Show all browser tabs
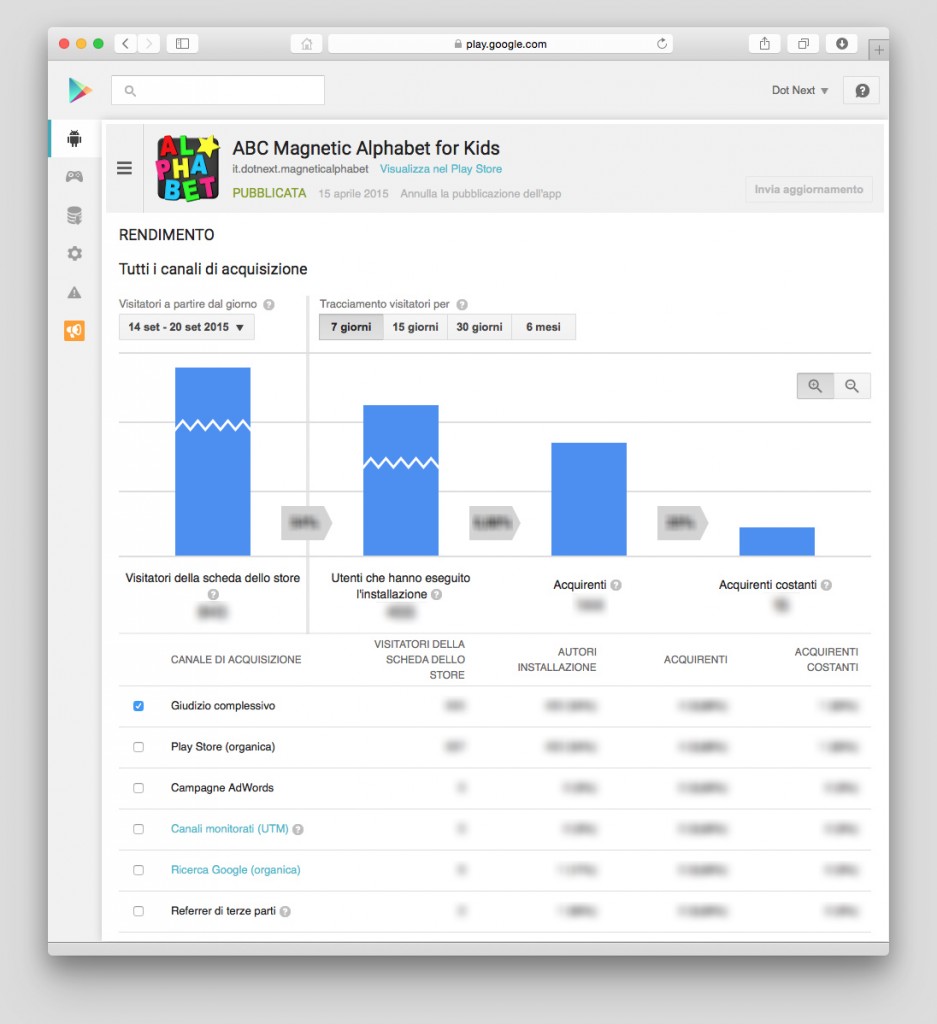The height and width of the screenshot is (1024, 937). pyautogui.click(x=803, y=44)
